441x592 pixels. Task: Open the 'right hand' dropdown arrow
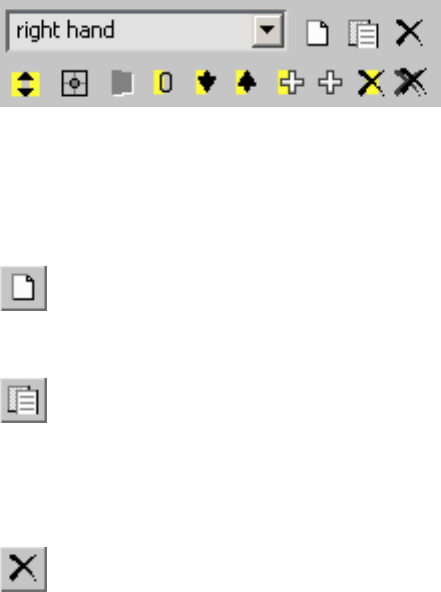[268, 30]
